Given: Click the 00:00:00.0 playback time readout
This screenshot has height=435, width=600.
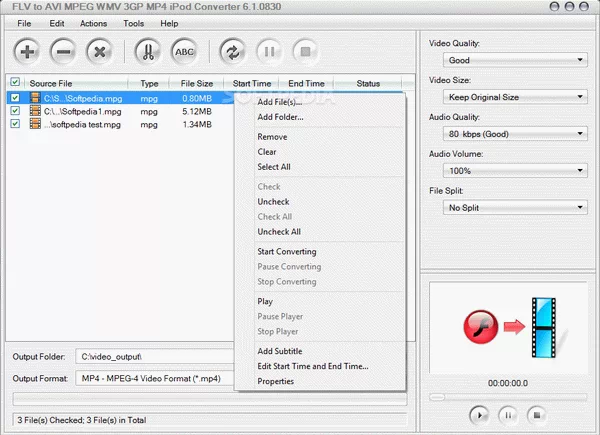Looking at the screenshot, I should pyautogui.click(x=508, y=383).
